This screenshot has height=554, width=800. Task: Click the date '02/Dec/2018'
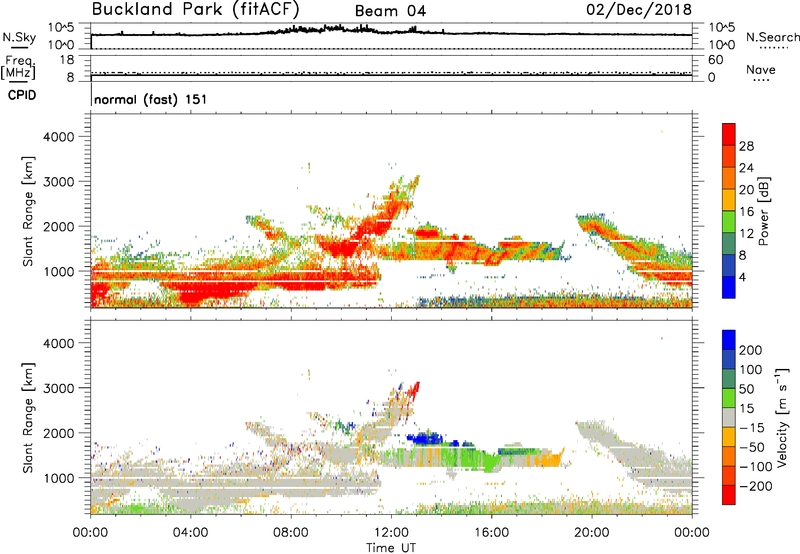click(x=639, y=10)
